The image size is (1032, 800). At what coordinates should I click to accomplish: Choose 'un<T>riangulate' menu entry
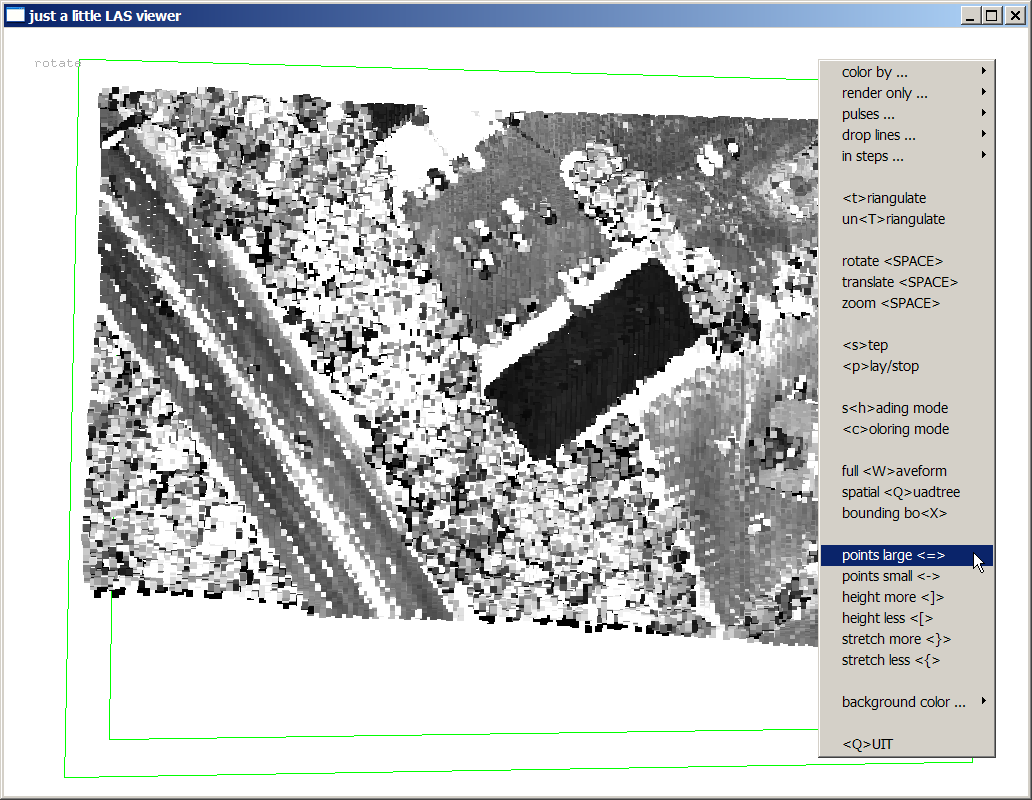[893, 219]
